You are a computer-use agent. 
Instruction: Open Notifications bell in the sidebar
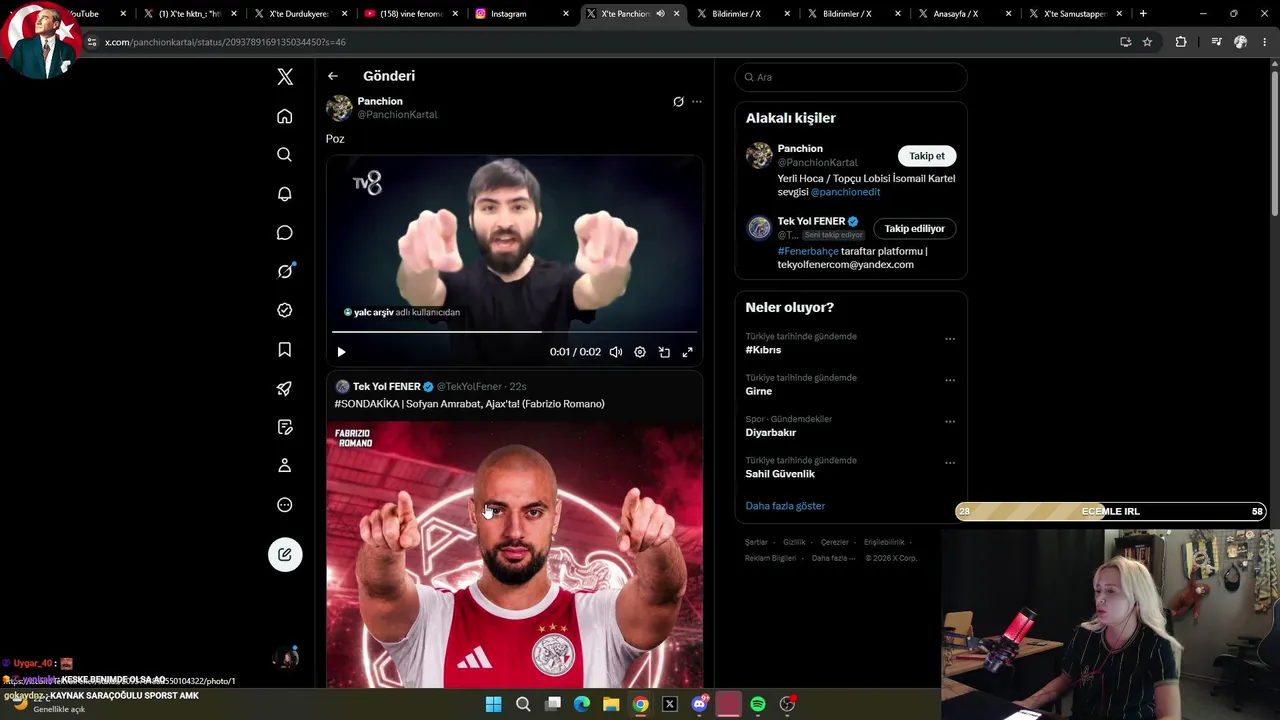coord(285,194)
